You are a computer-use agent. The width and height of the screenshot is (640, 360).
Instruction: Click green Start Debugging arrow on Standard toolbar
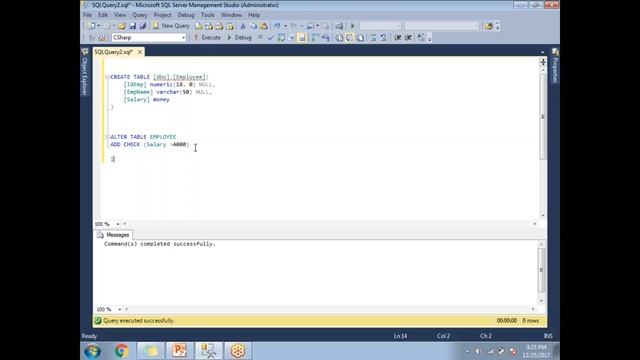click(353, 26)
